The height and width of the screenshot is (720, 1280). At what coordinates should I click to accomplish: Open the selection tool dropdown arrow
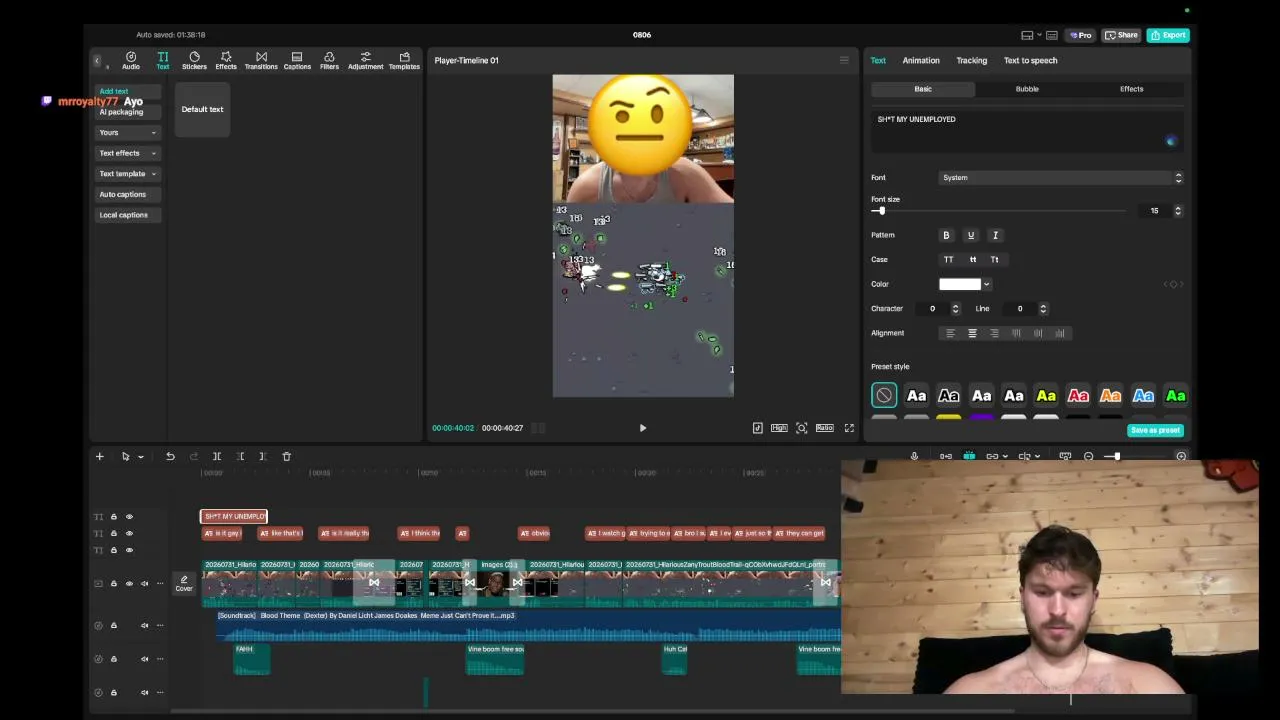click(140, 457)
